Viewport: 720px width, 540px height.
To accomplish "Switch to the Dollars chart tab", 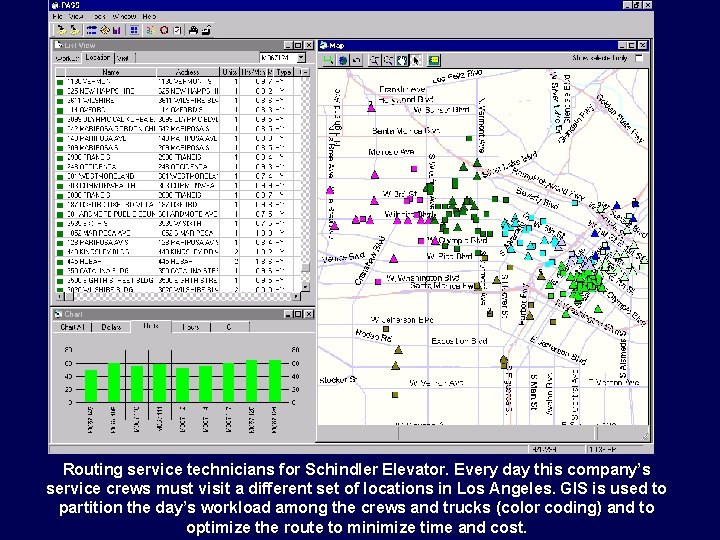I will (x=111, y=327).
